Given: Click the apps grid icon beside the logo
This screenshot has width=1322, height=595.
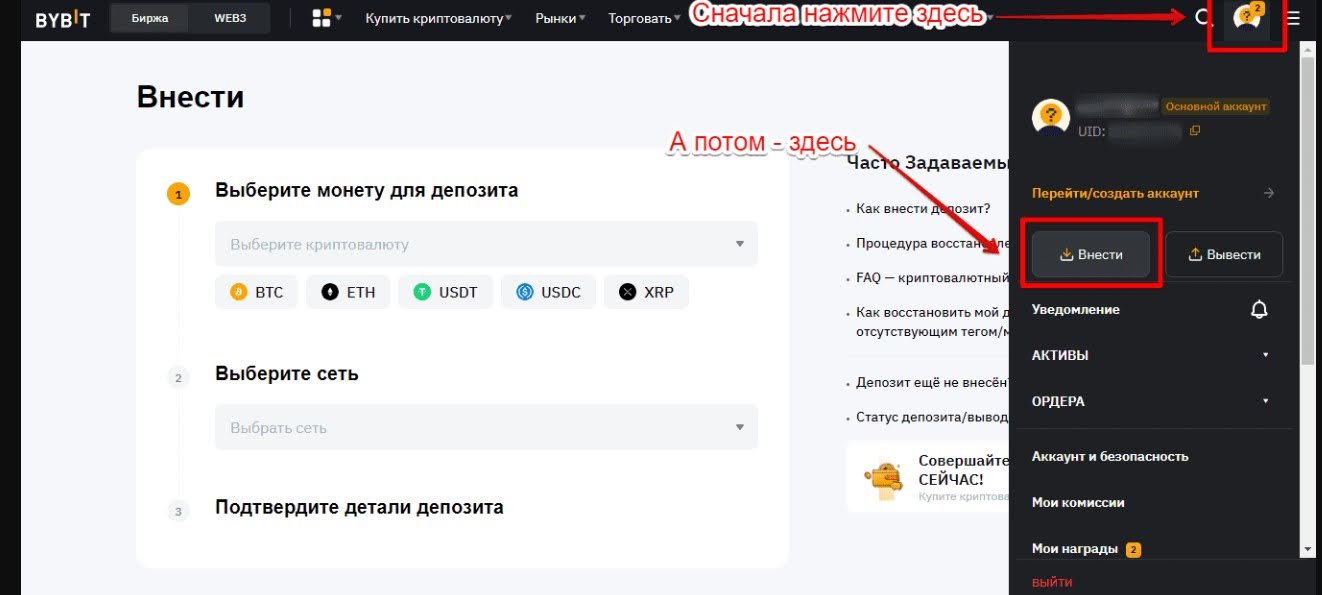Looking at the screenshot, I should (x=319, y=17).
